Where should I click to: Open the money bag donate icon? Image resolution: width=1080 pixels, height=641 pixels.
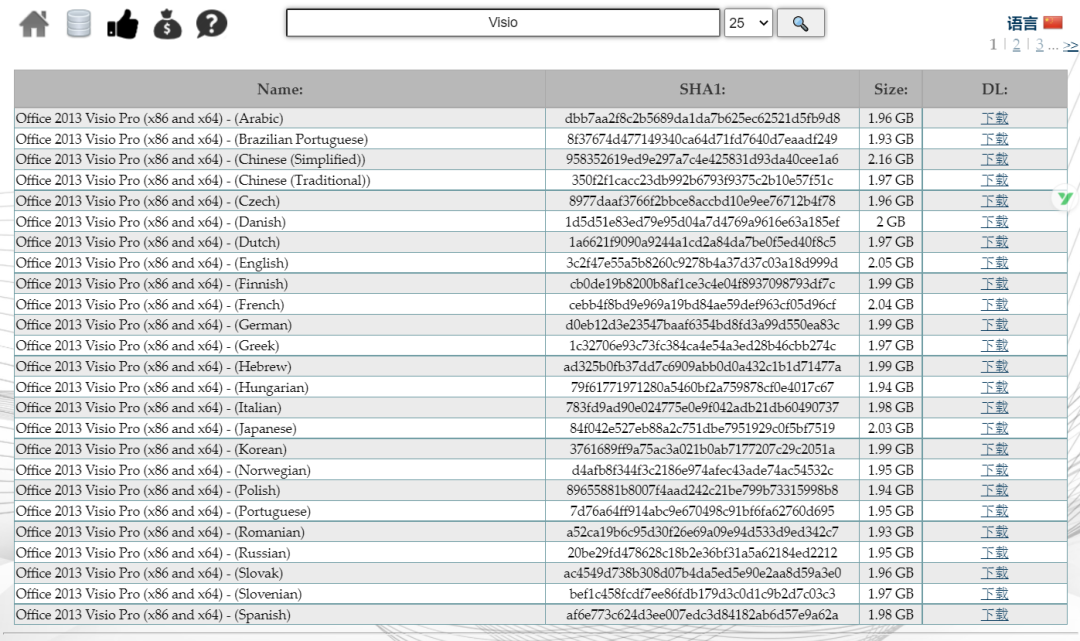(x=167, y=24)
